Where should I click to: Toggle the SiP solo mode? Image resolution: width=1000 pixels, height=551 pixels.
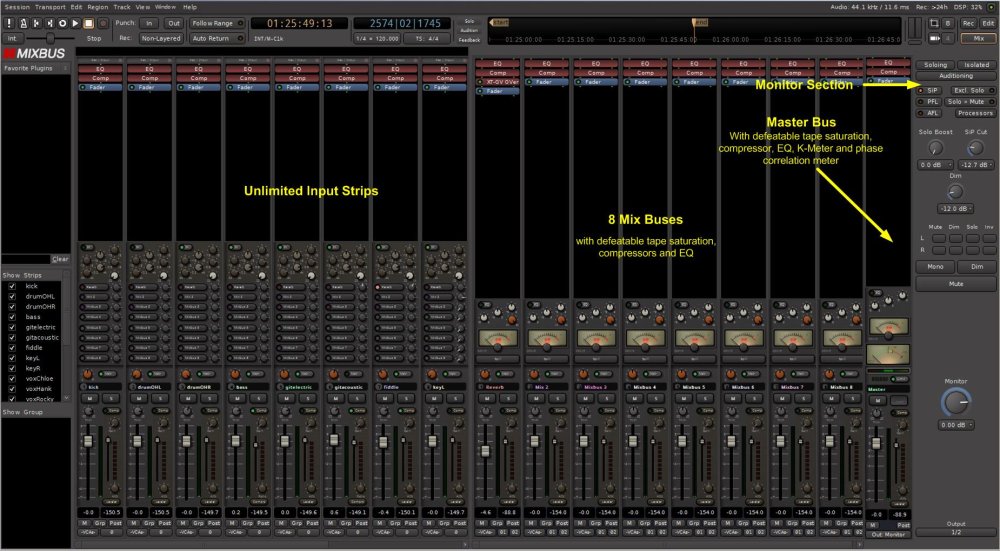tap(929, 91)
